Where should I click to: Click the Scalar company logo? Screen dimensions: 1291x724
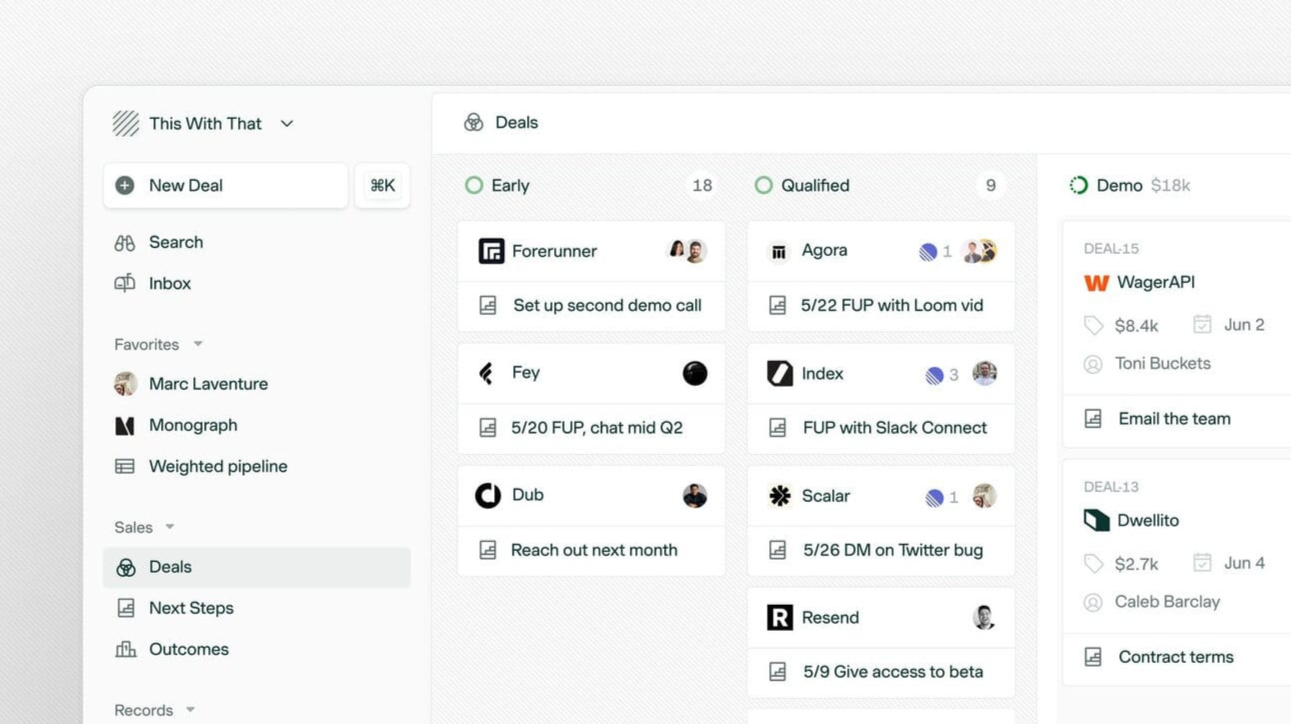[780, 495]
